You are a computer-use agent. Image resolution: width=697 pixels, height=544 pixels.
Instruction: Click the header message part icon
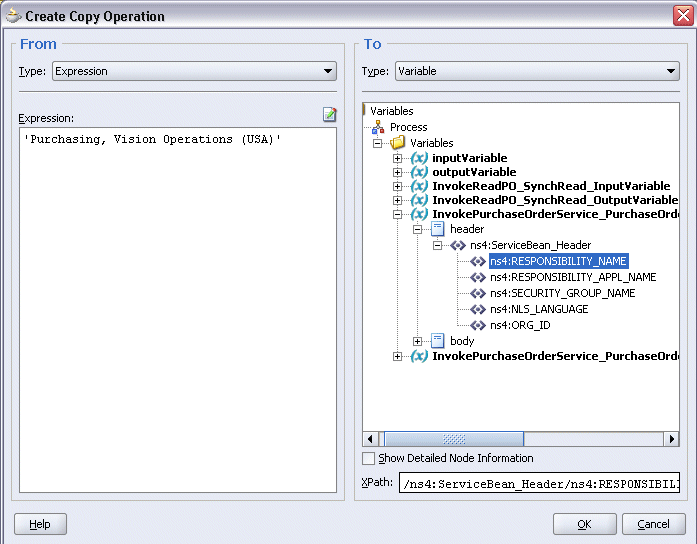438,229
